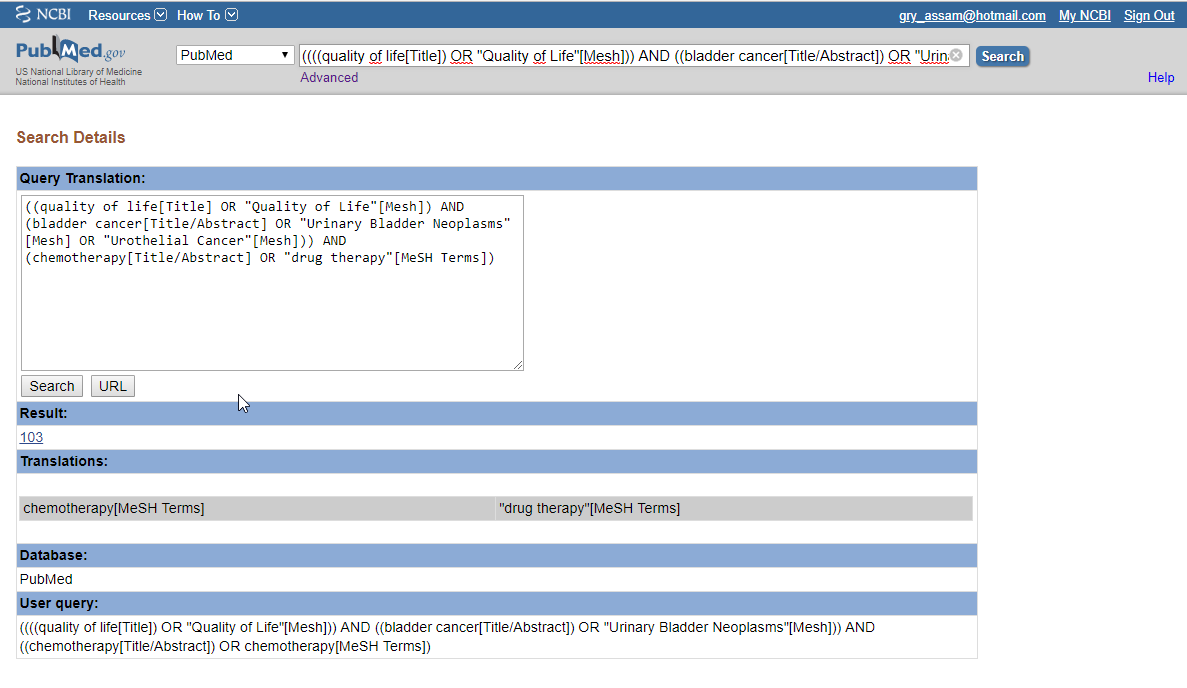Clear the search box with the X icon
This screenshot has height=688, width=1187.
[x=956, y=55]
